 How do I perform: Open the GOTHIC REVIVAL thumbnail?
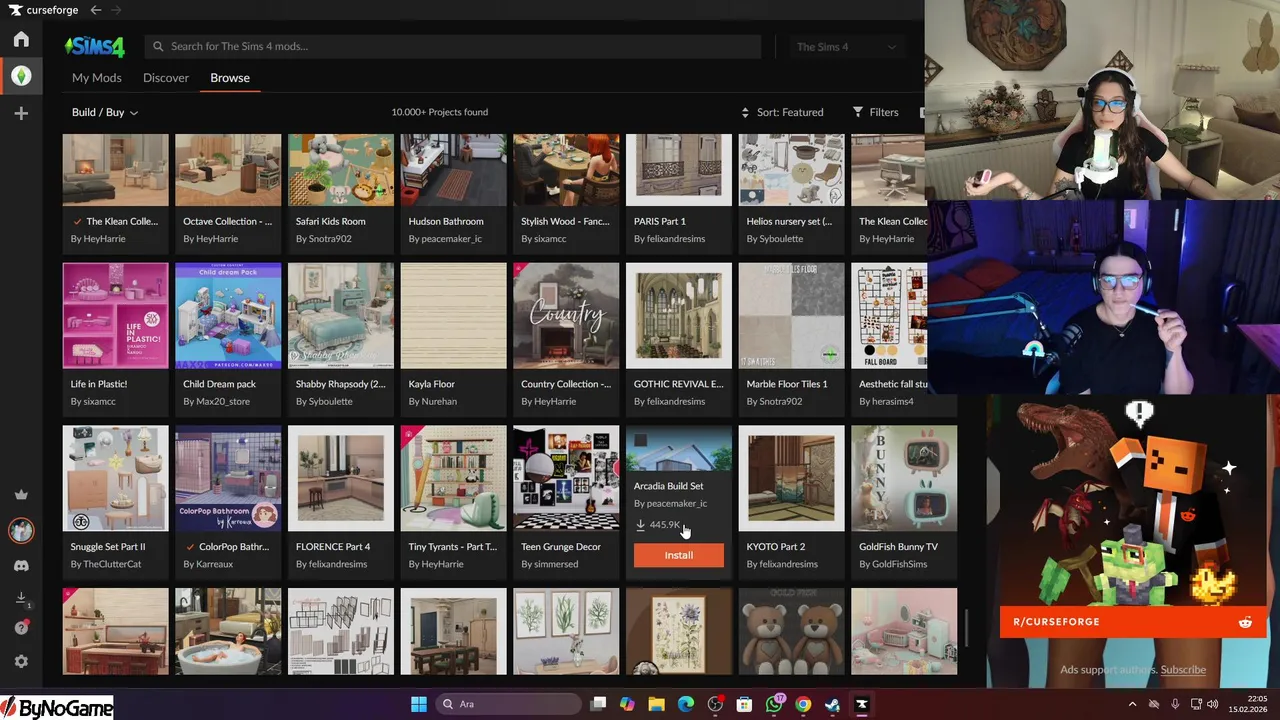[679, 316]
